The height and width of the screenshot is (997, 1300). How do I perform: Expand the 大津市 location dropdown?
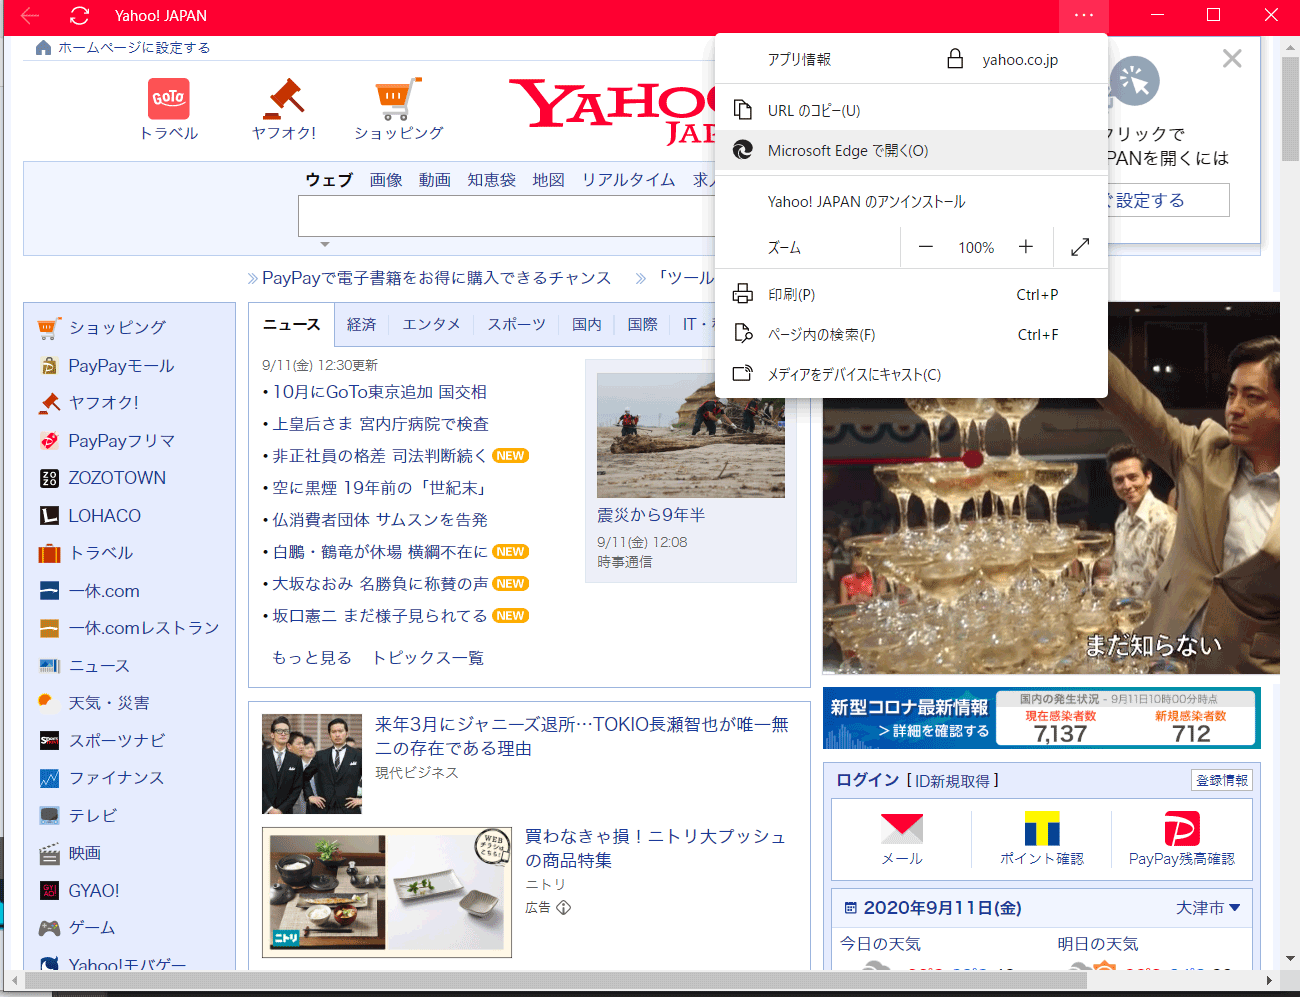pyautogui.click(x=1208, y=908)
